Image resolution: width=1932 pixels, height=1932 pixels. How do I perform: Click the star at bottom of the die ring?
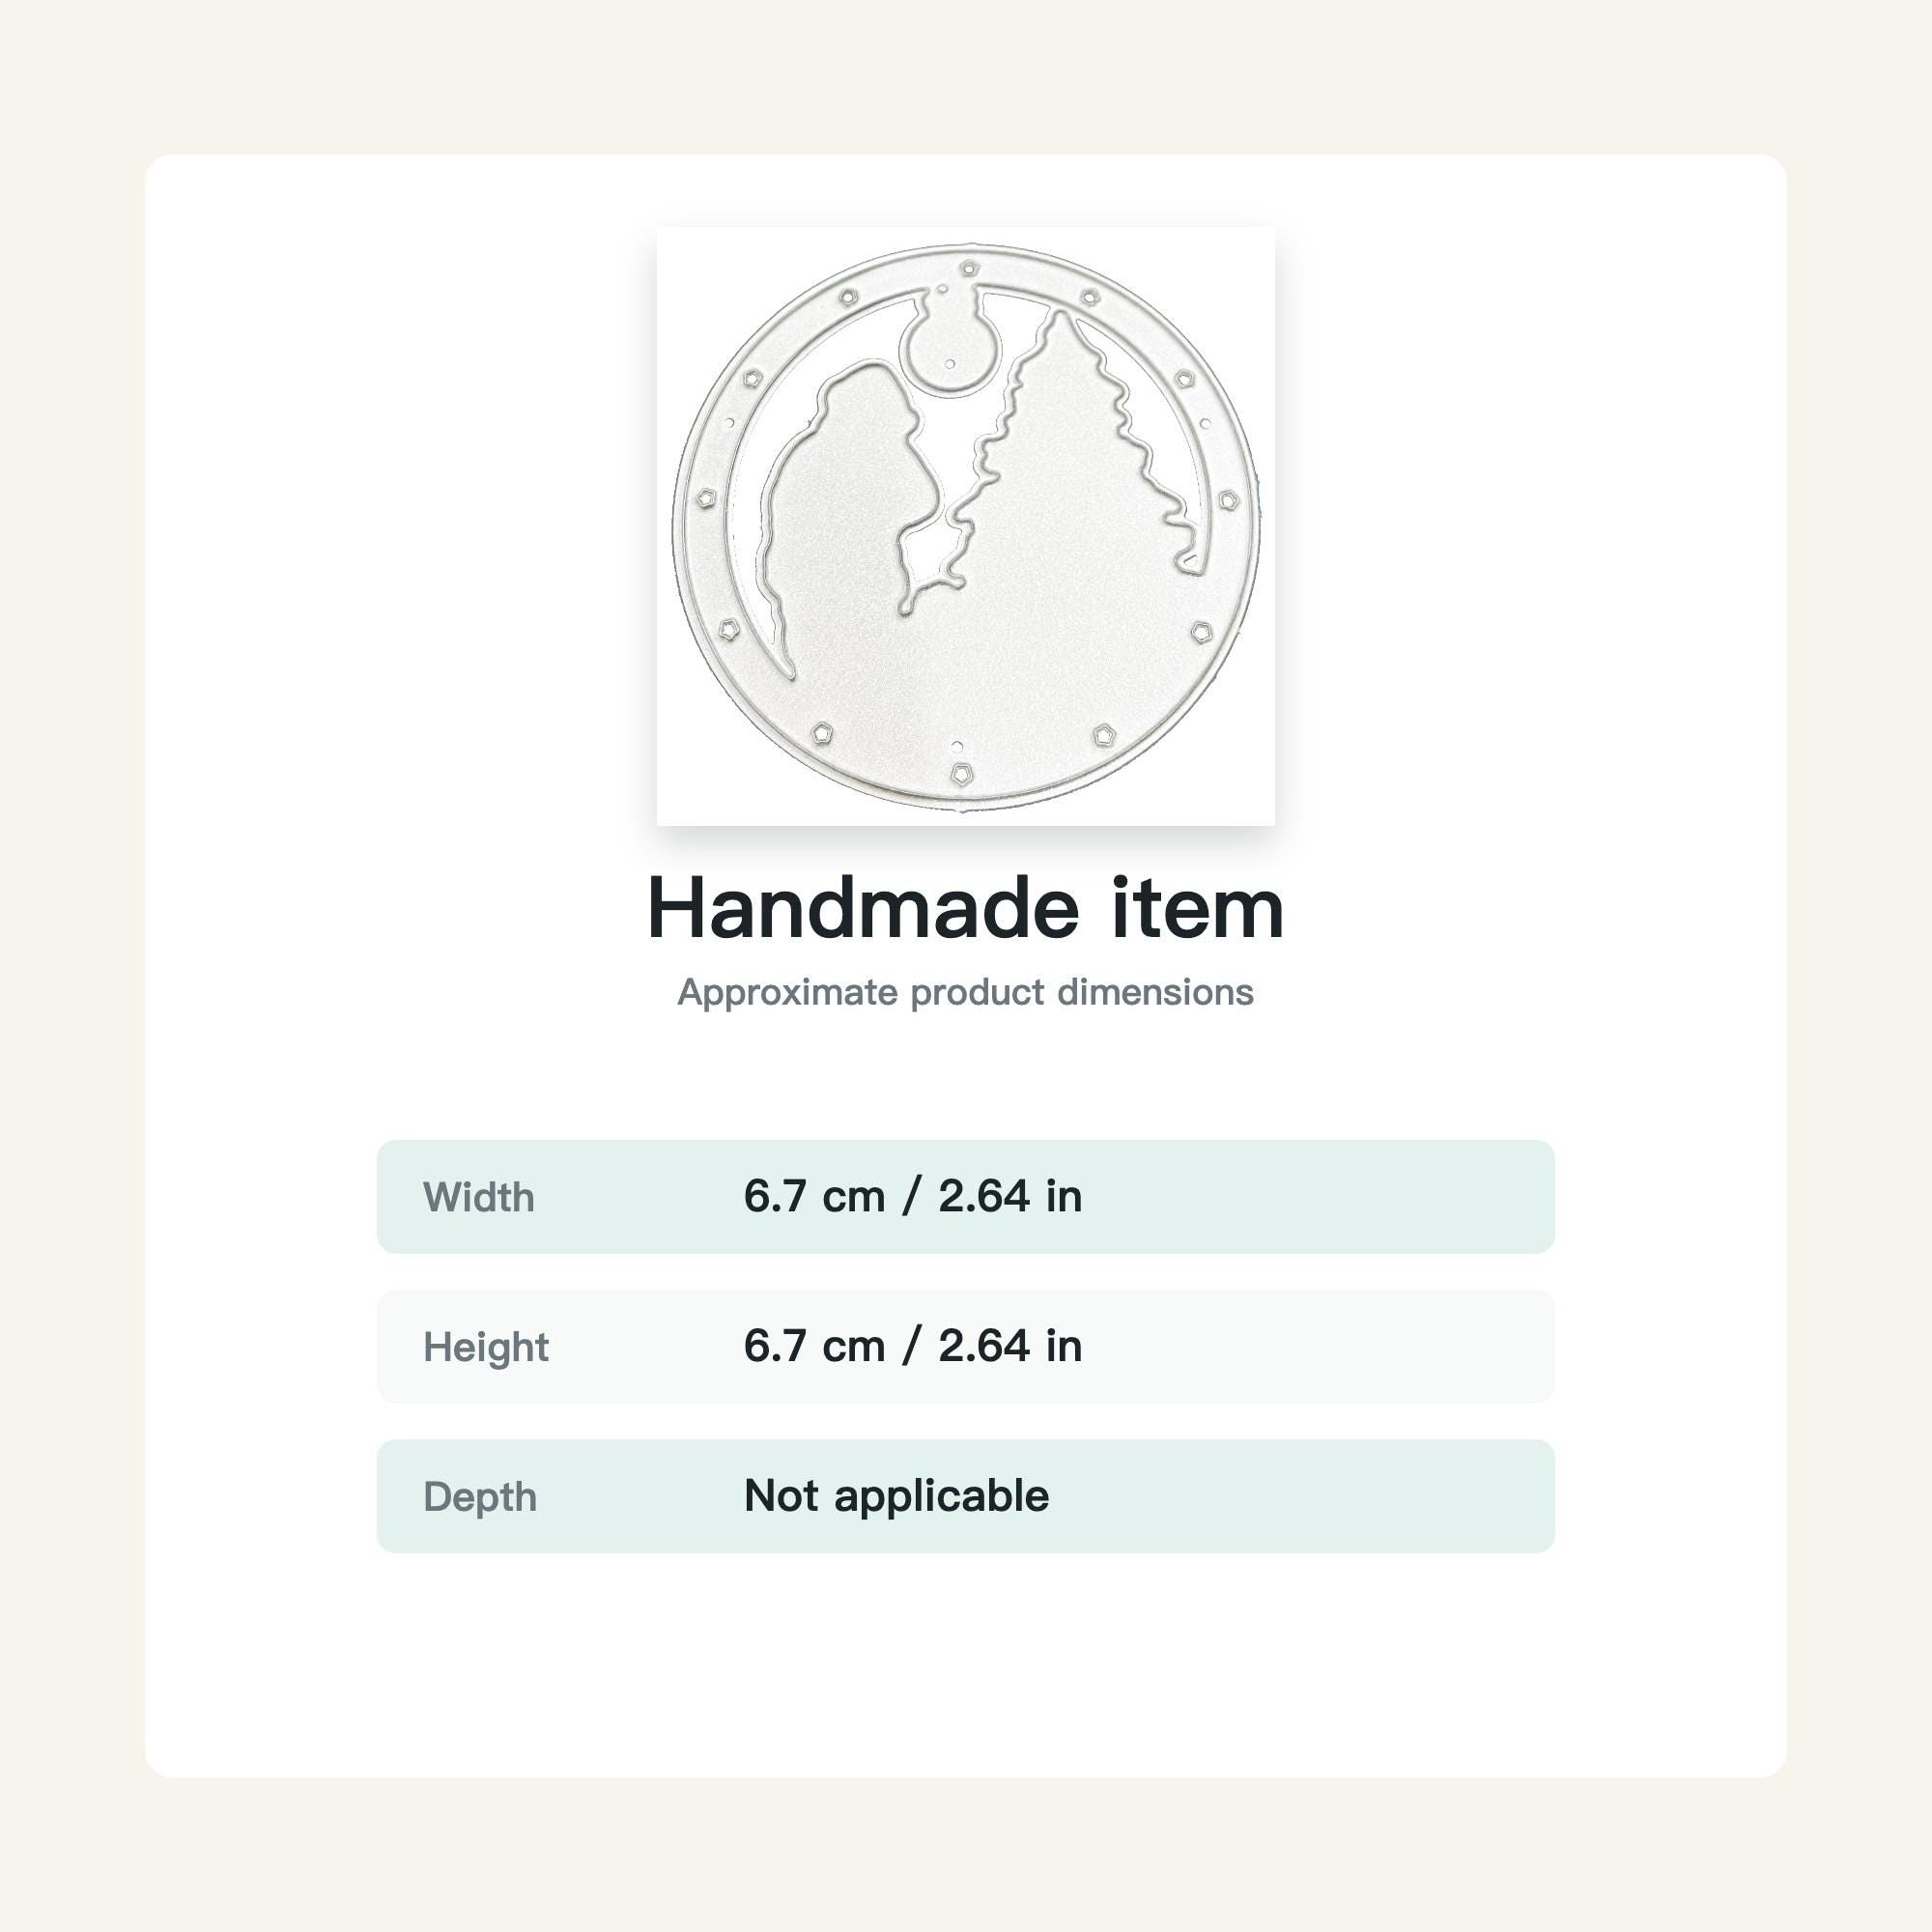(961, 773)
